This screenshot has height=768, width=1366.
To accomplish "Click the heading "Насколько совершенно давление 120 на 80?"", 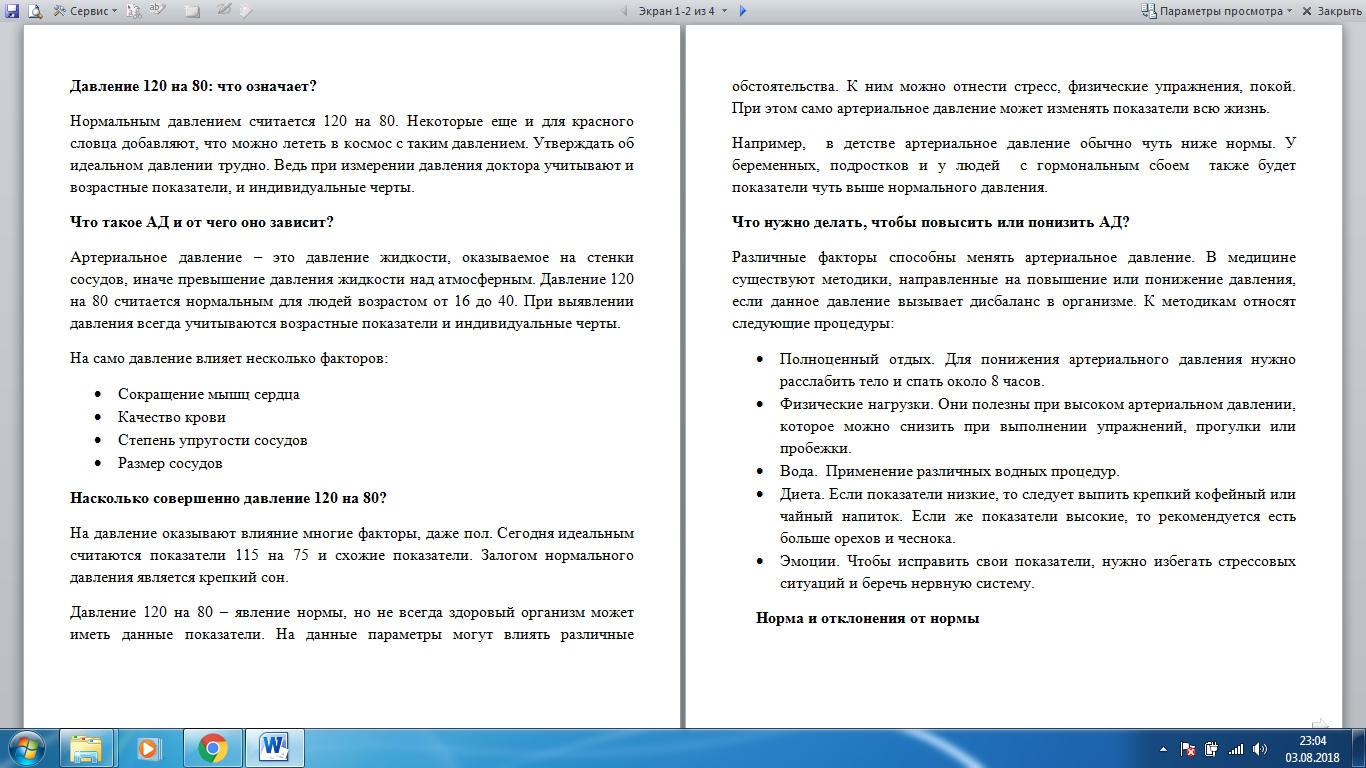I will pyautogui.click(x=228, y=497).
